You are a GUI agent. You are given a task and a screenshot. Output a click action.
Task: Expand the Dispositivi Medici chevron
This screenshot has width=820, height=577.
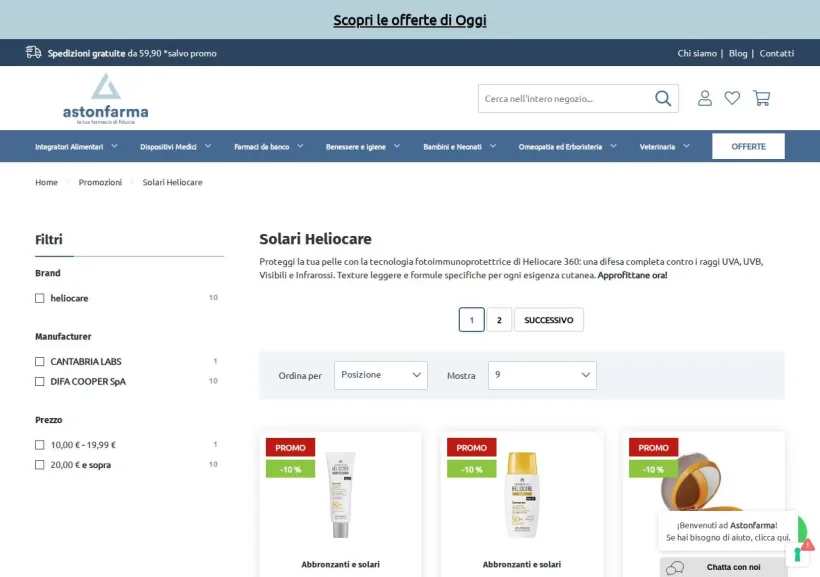[x=208, y=146]
